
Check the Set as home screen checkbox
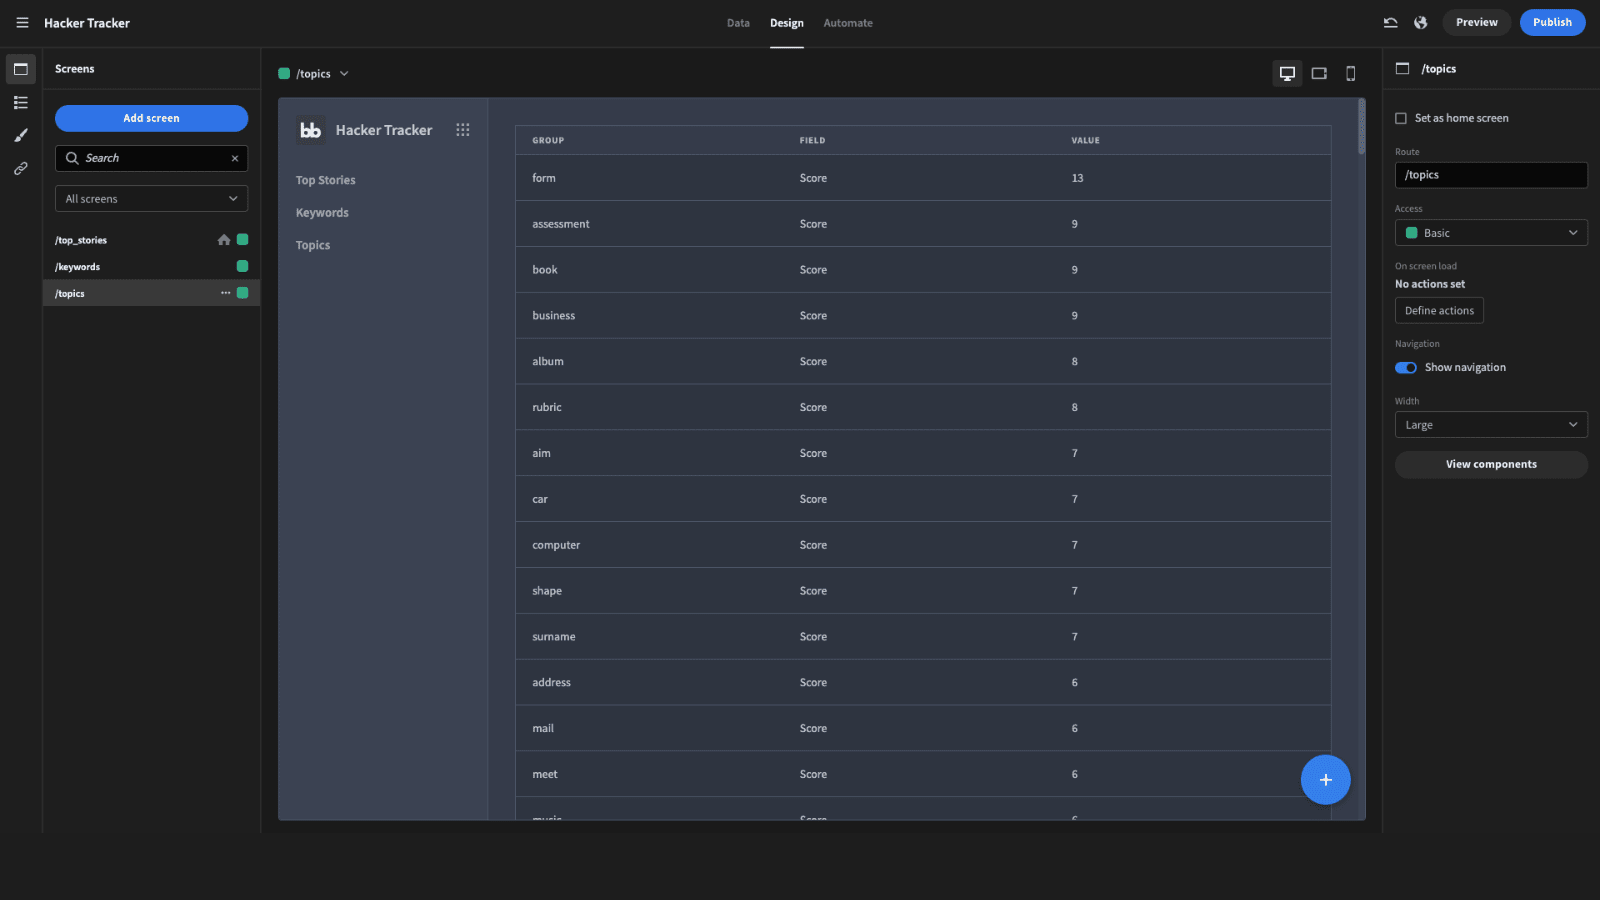(1401, 118)
